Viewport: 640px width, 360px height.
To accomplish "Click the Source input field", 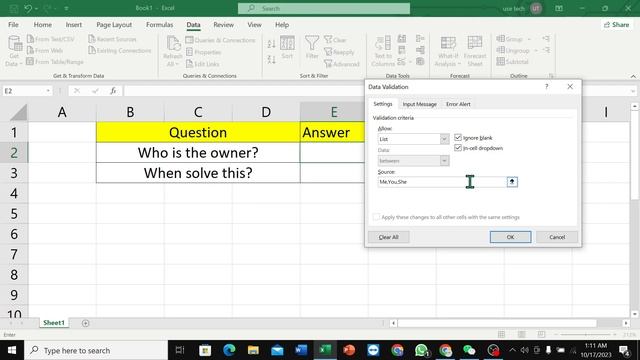I will coord(442,182).
